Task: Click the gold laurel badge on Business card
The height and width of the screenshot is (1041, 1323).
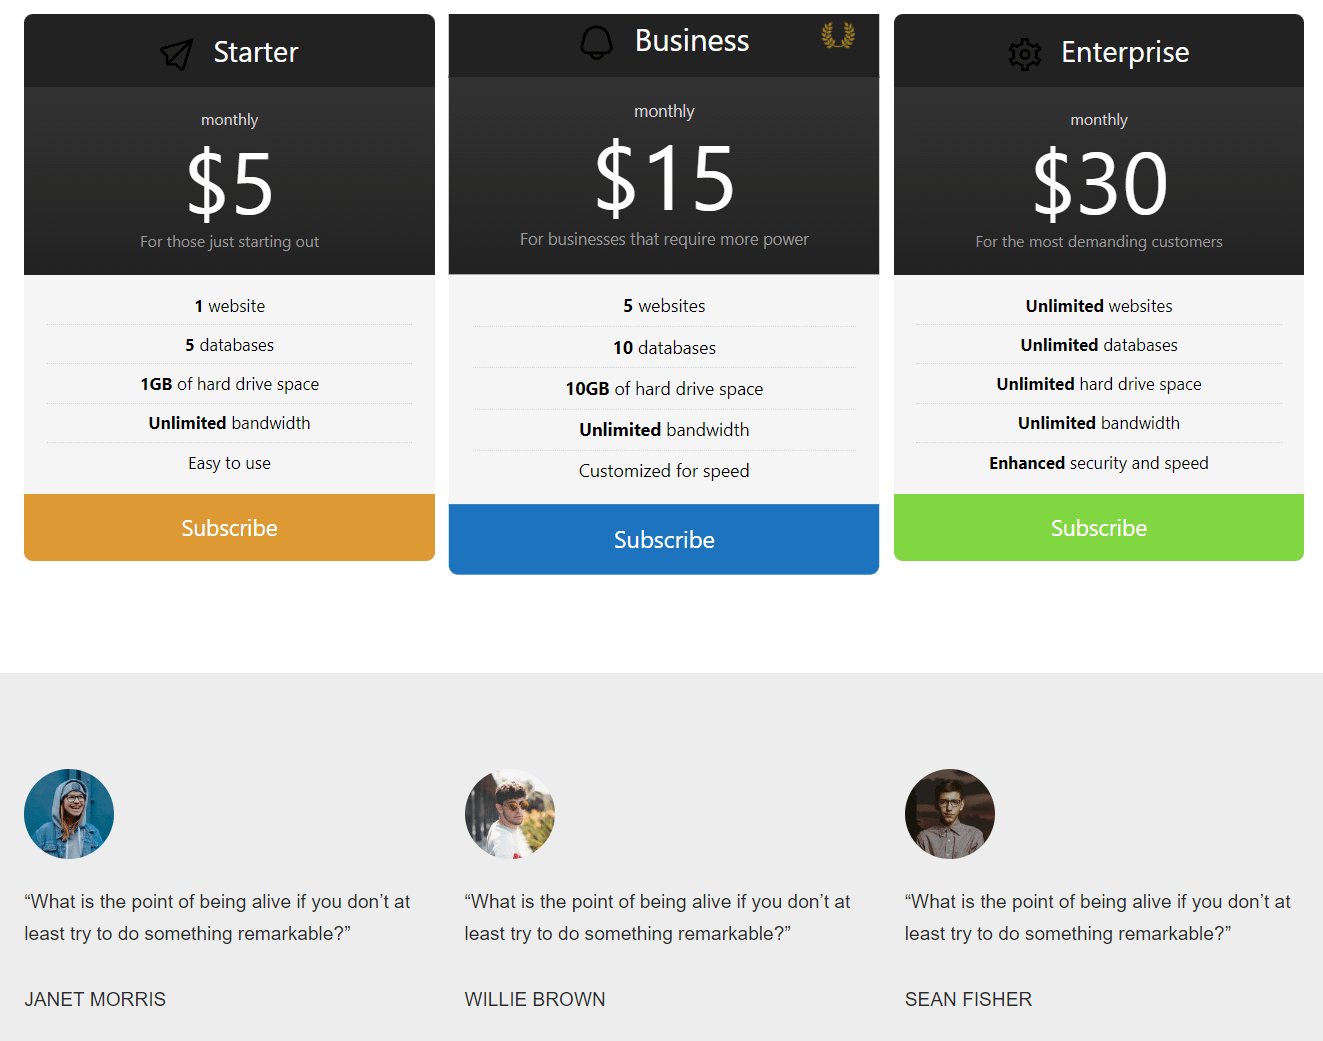Action: click(x=836, y=36)
